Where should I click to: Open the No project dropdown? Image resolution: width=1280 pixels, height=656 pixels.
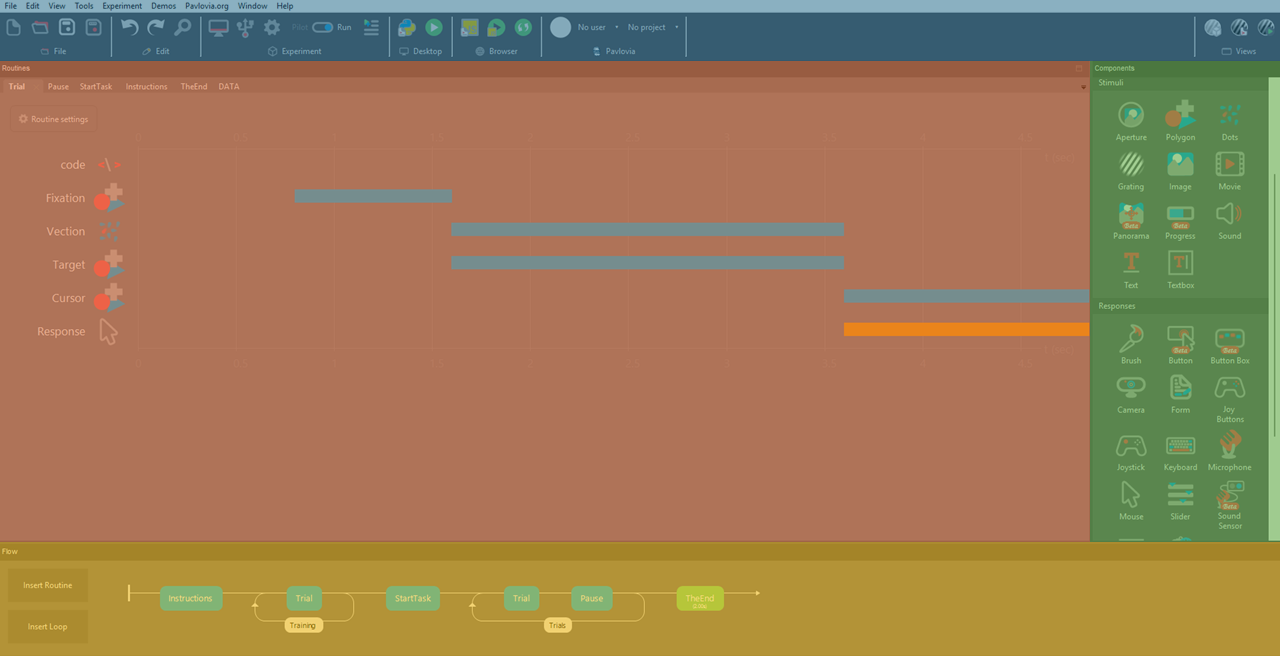point(653,27)
